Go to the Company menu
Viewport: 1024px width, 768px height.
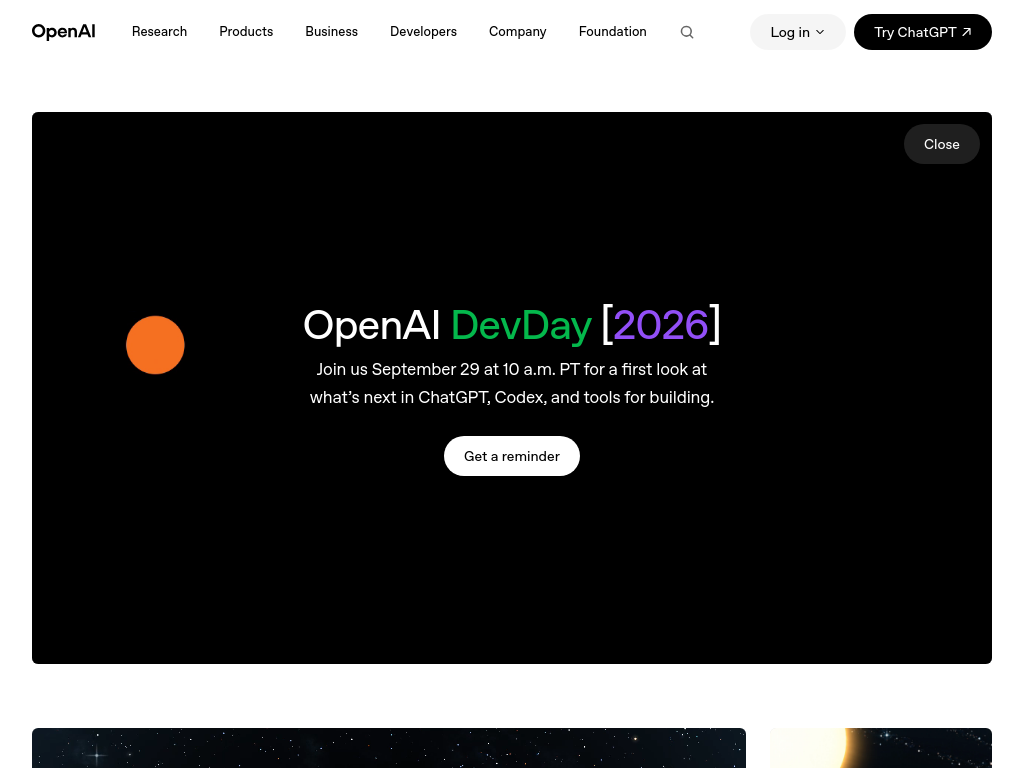point(517,31)
